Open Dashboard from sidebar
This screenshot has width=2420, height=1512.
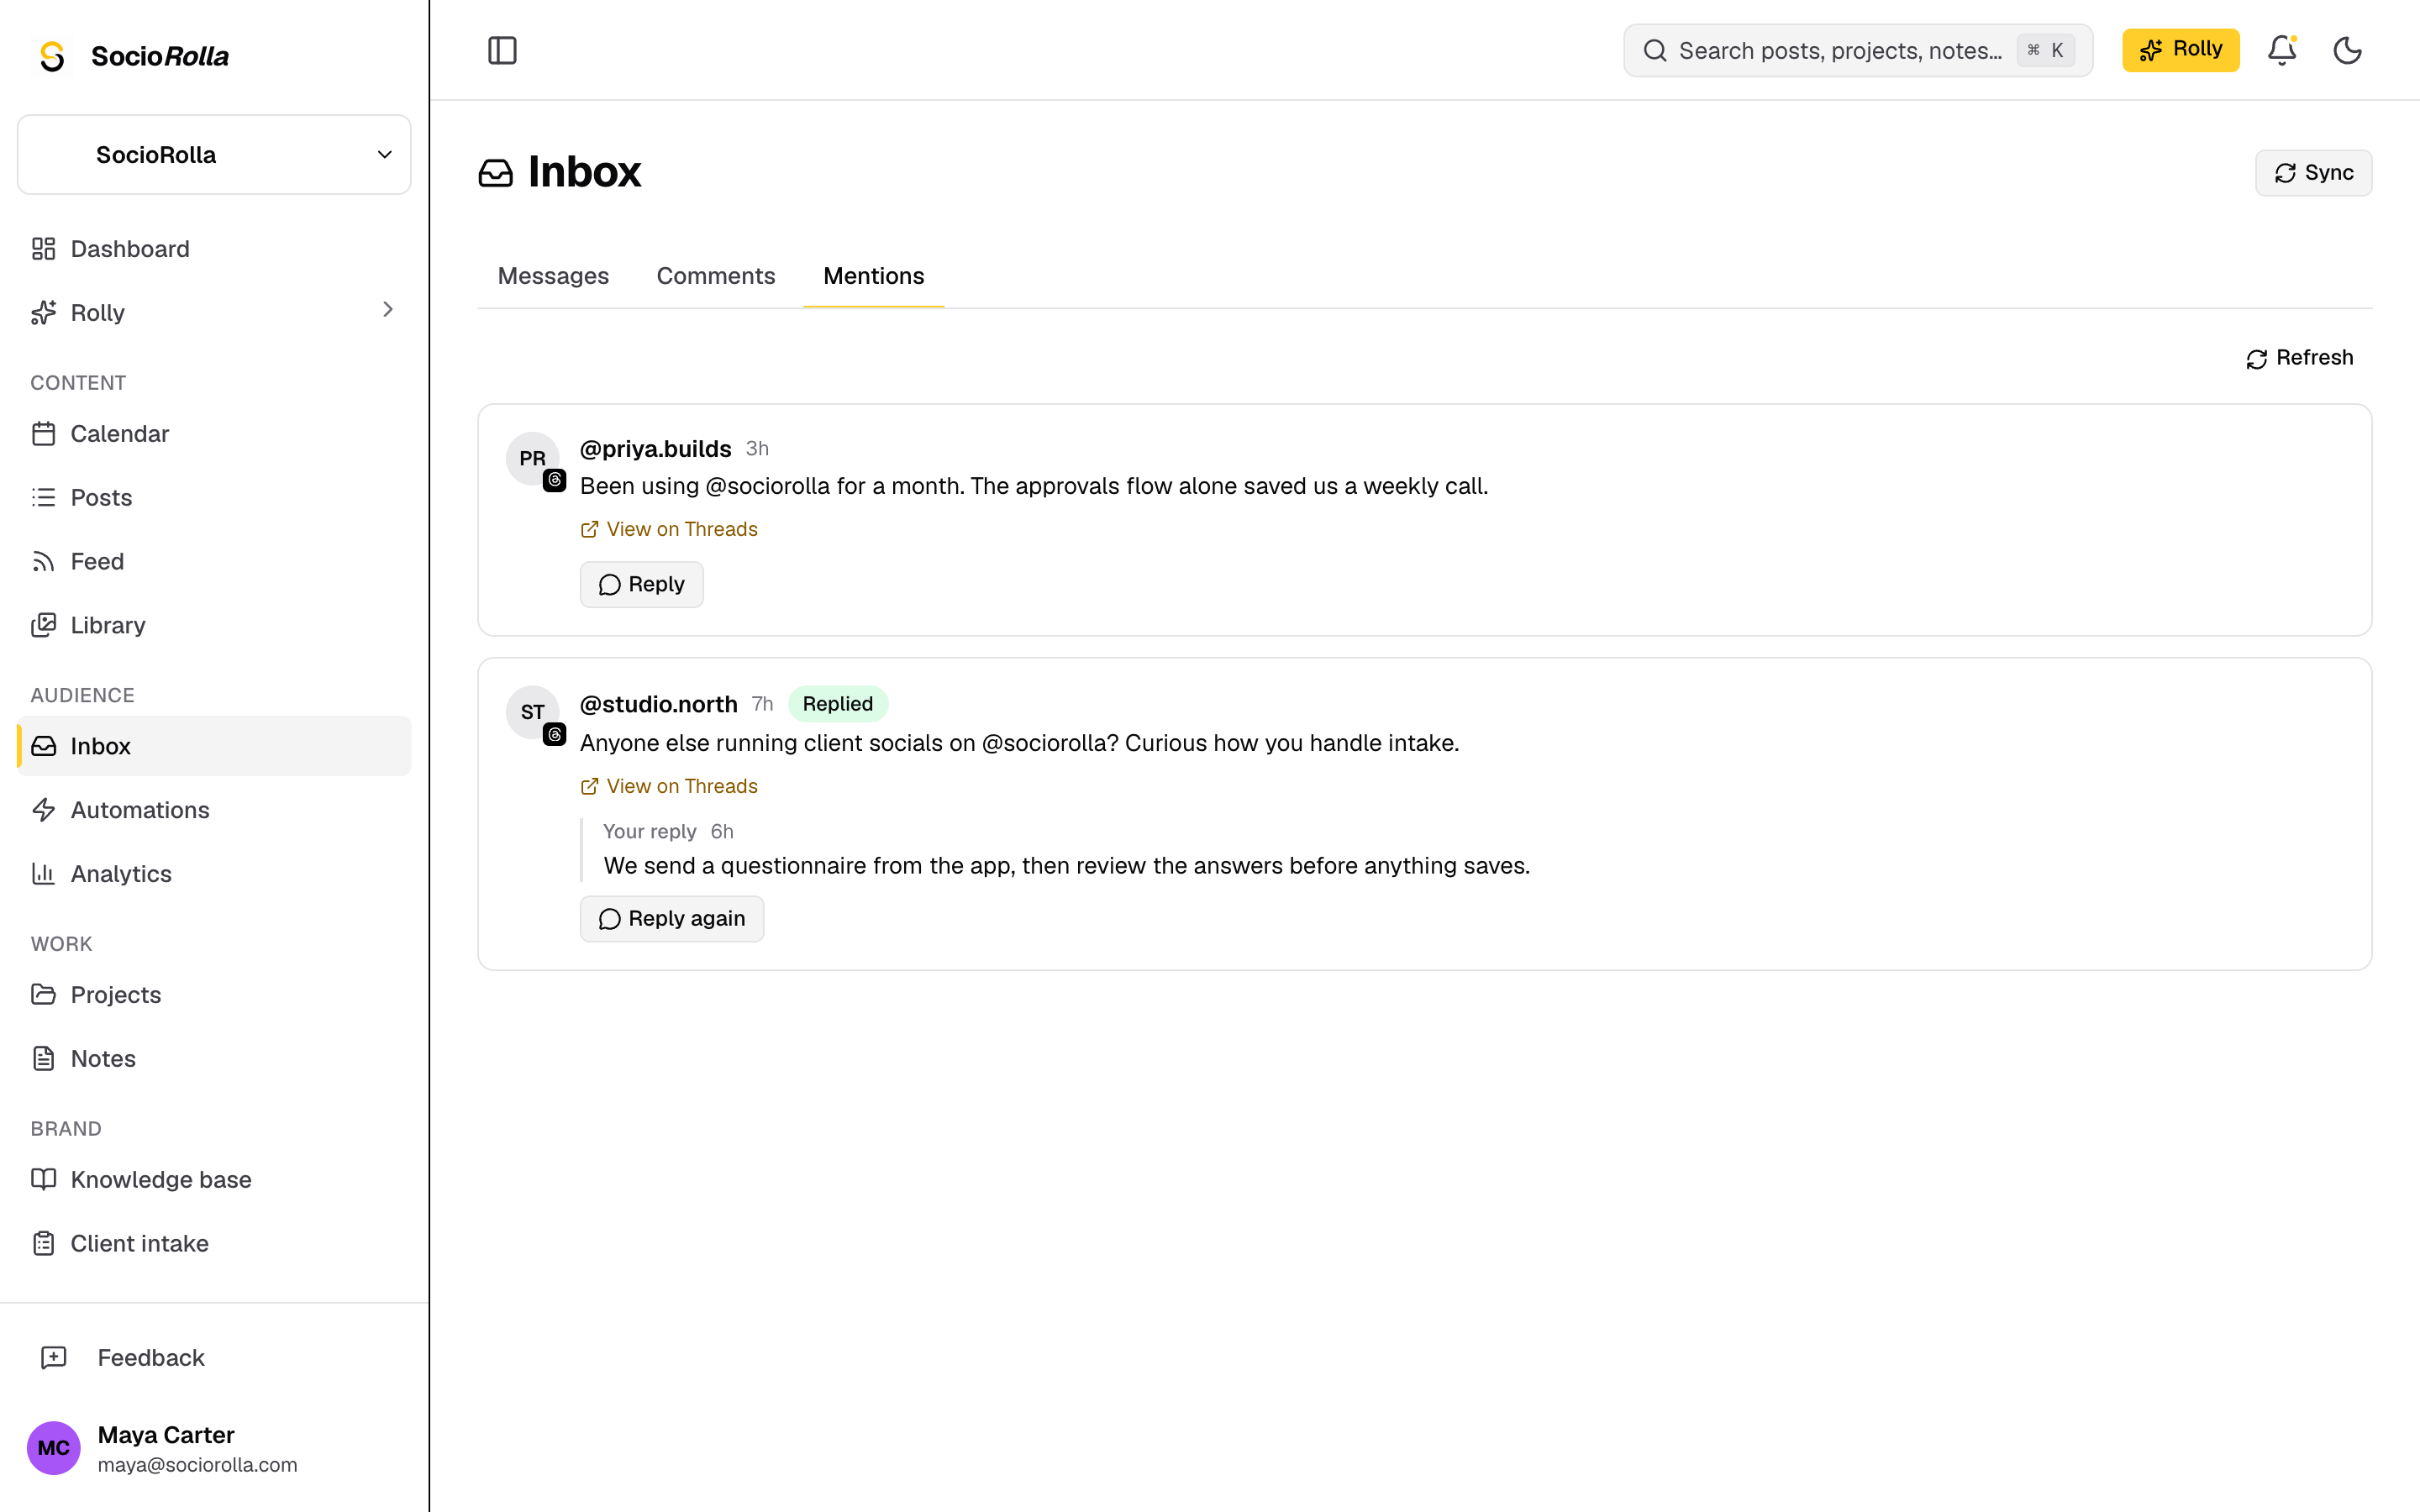click(x=130, y=249)
